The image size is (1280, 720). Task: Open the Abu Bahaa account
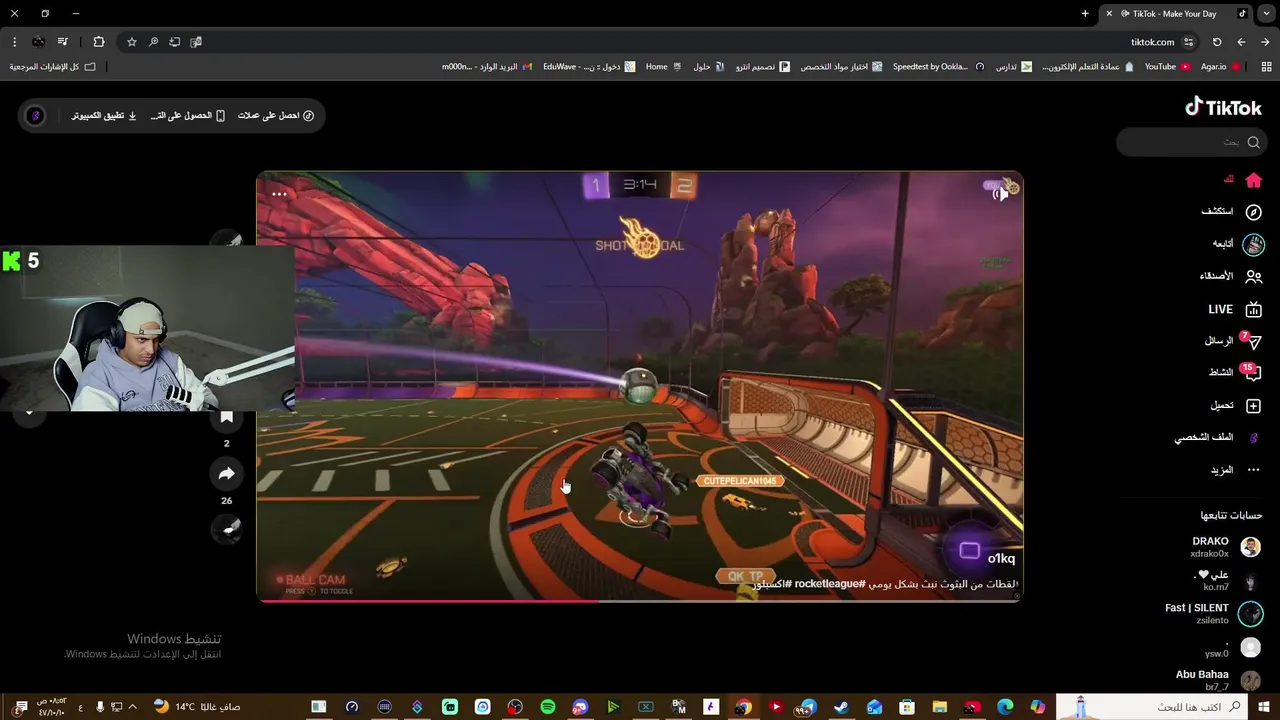(x=1218, y=680)
